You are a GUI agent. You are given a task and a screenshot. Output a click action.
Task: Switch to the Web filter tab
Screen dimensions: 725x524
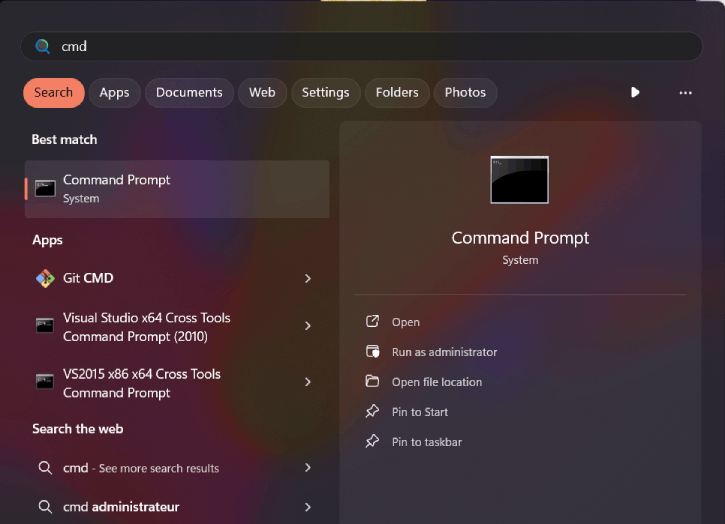(262, 92)
